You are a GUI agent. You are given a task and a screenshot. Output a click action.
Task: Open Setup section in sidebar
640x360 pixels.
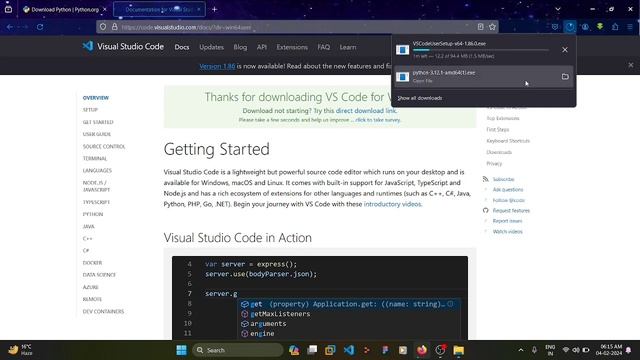(x=90, y=110)
